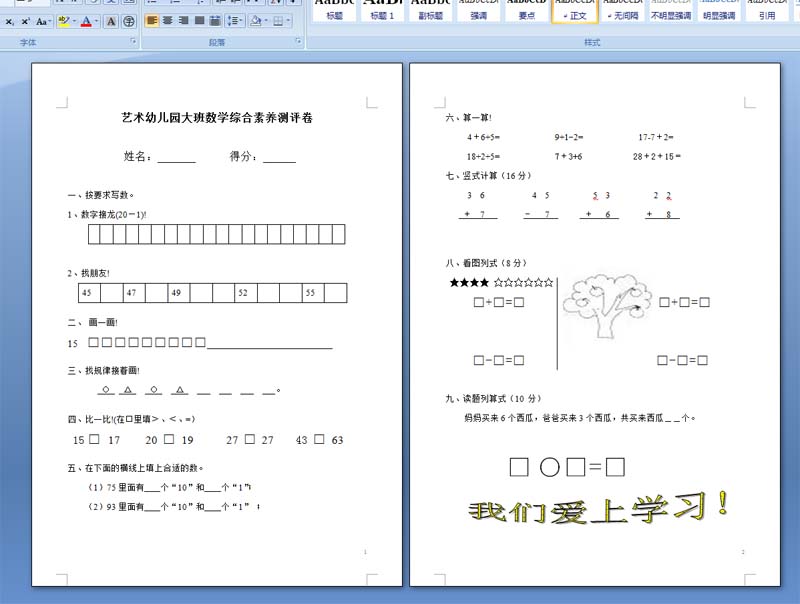Open the 字体 font dialog launcher

coord(133,41)
